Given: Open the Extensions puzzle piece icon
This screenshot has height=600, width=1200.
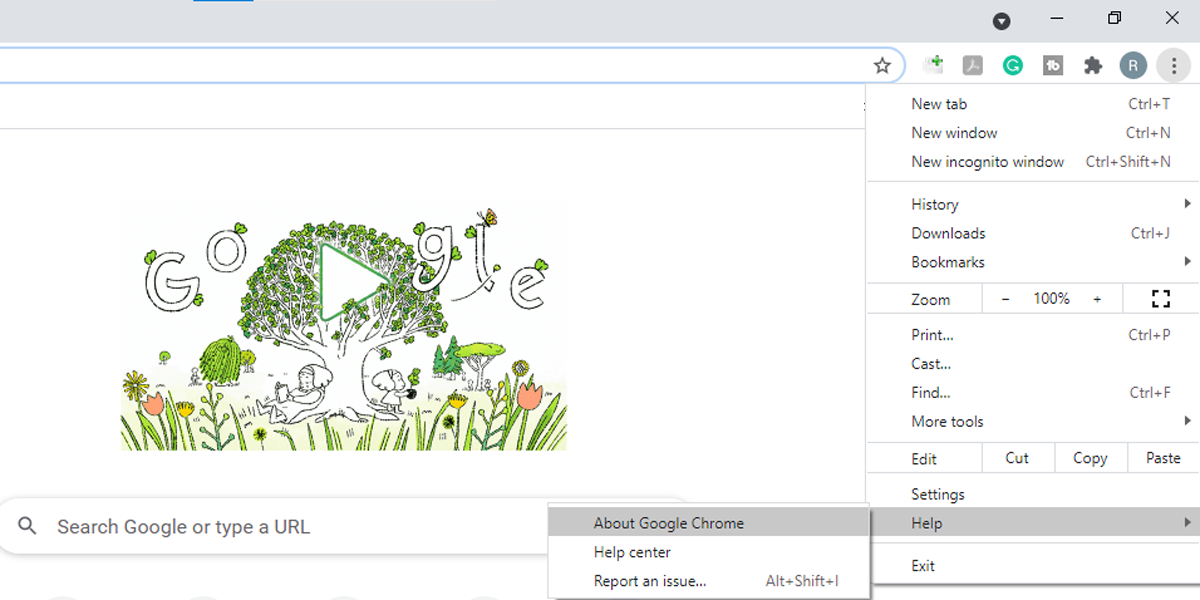Looking at the screenshot, I should [1093, 66].
